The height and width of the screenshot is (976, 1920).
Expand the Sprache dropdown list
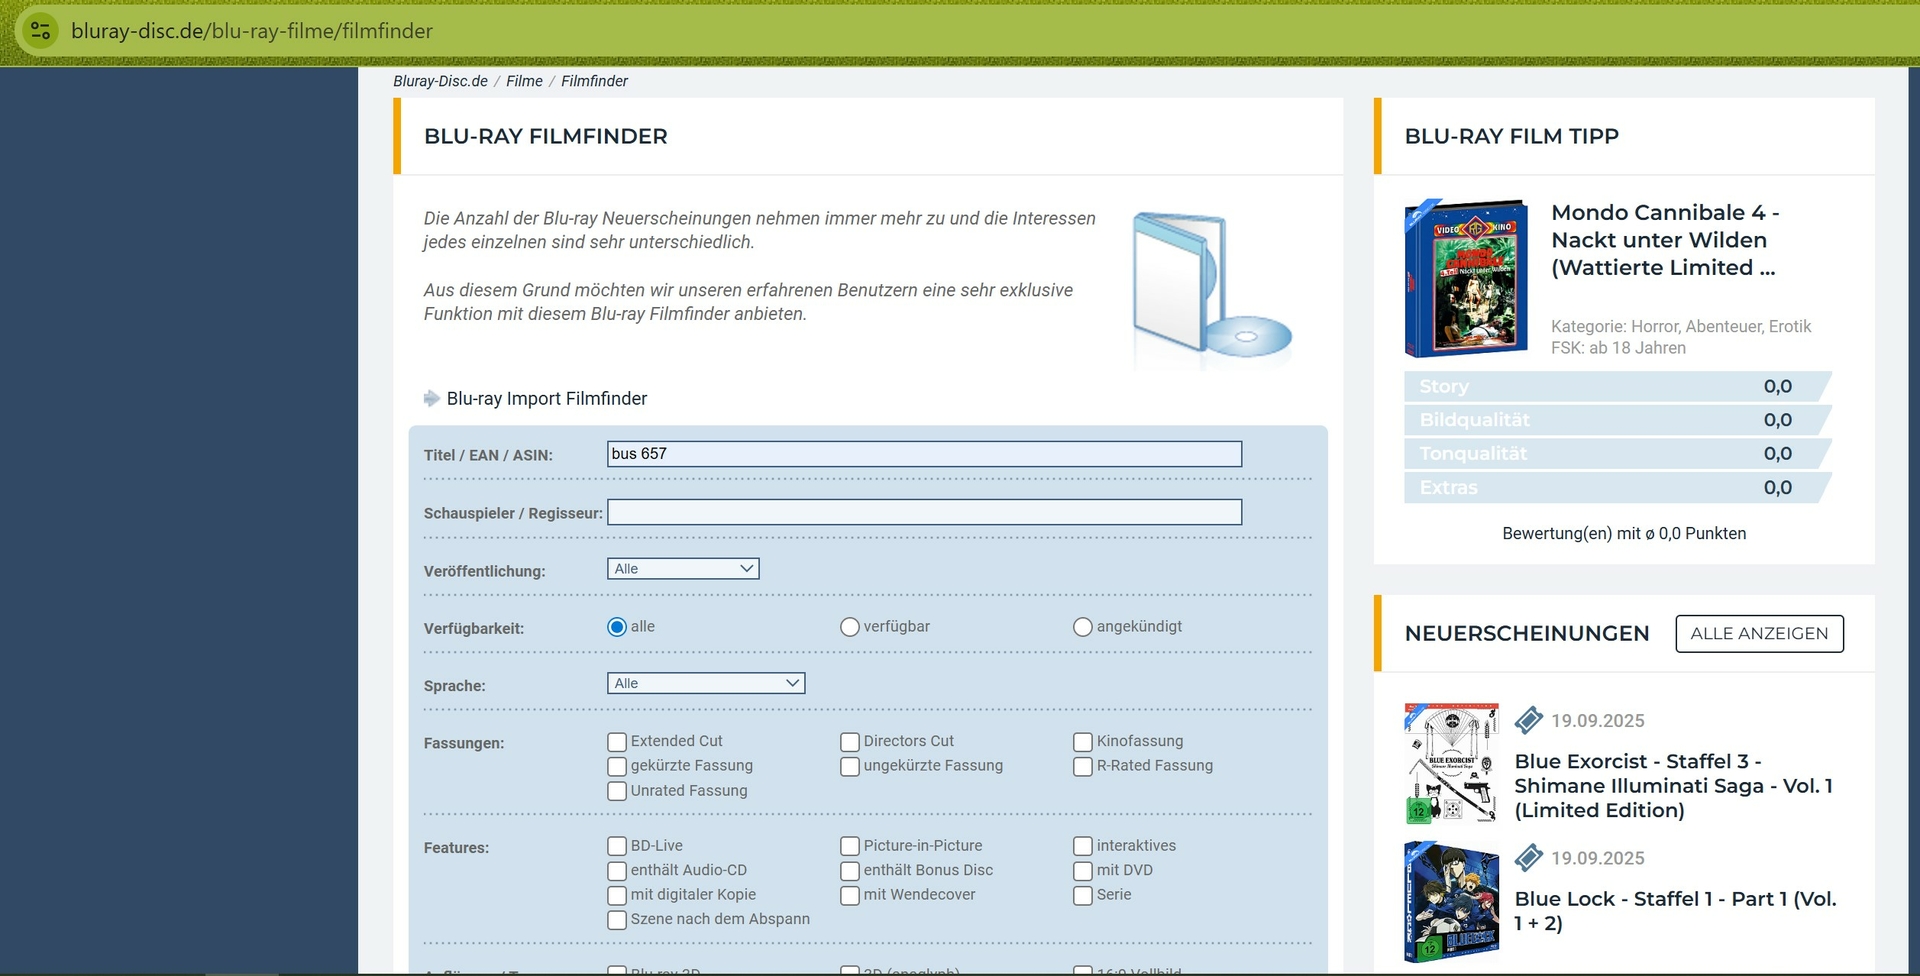click(705, 684)
